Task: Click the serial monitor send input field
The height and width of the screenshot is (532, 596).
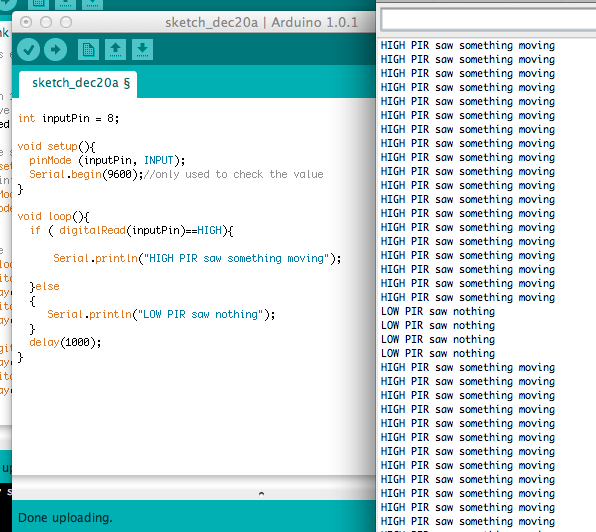Action: 488,19
